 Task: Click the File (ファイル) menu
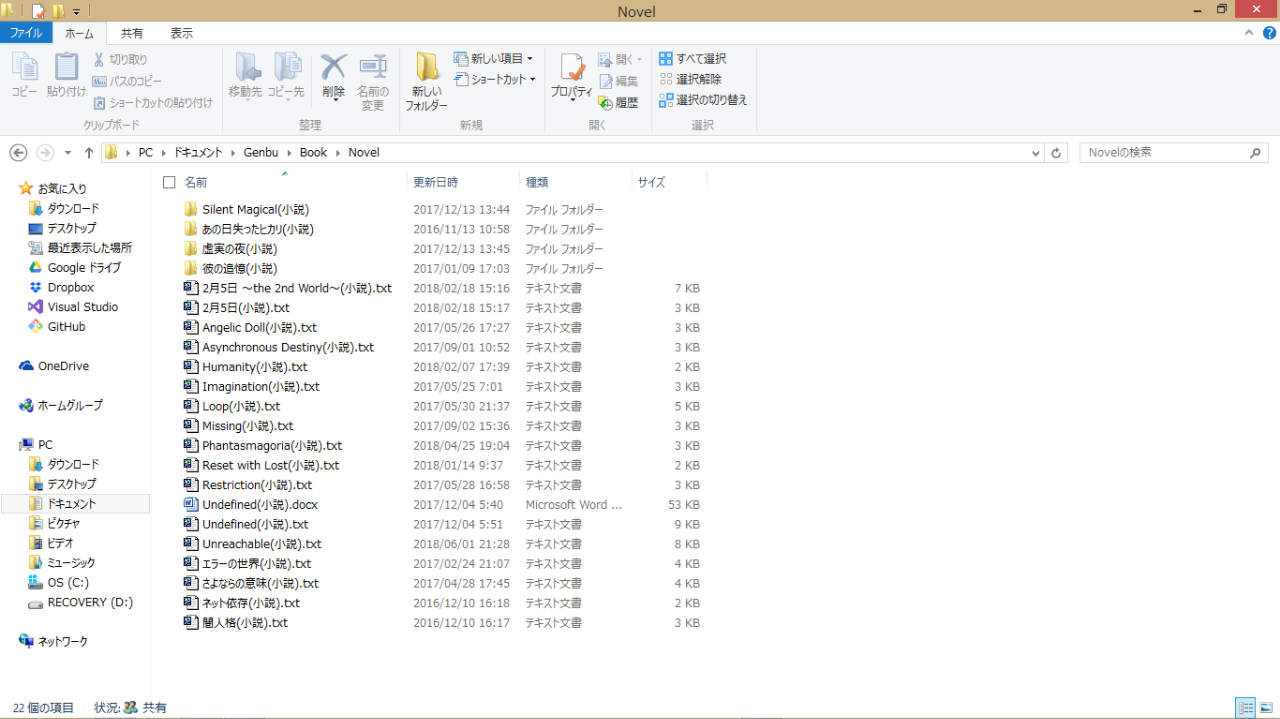[x=26, y=33]
